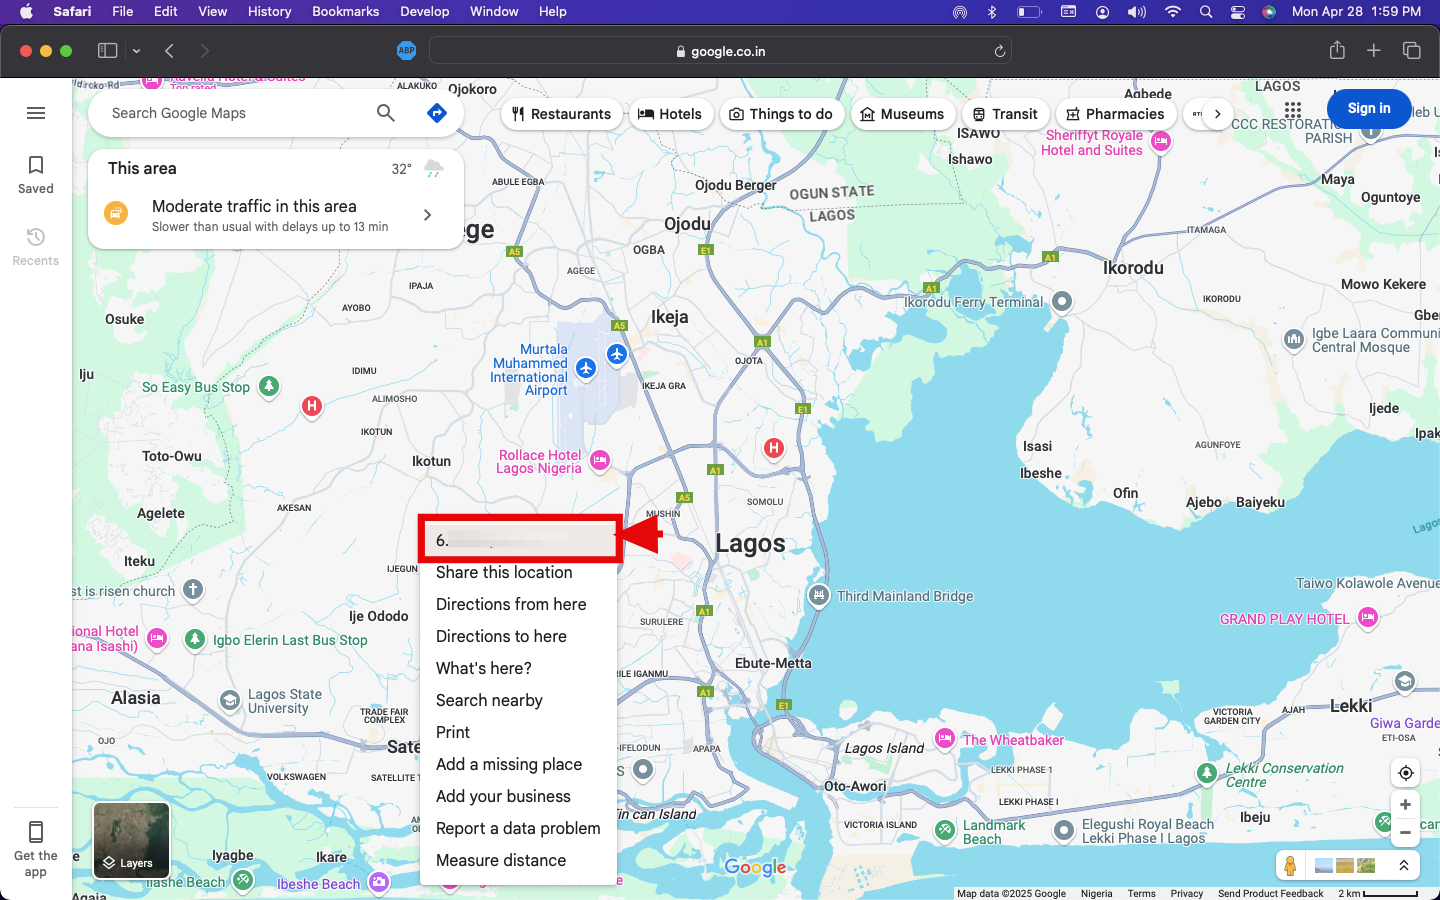Open the Google Maps hamburger menu
1440x900 pixels.
[x=36, y=113]
